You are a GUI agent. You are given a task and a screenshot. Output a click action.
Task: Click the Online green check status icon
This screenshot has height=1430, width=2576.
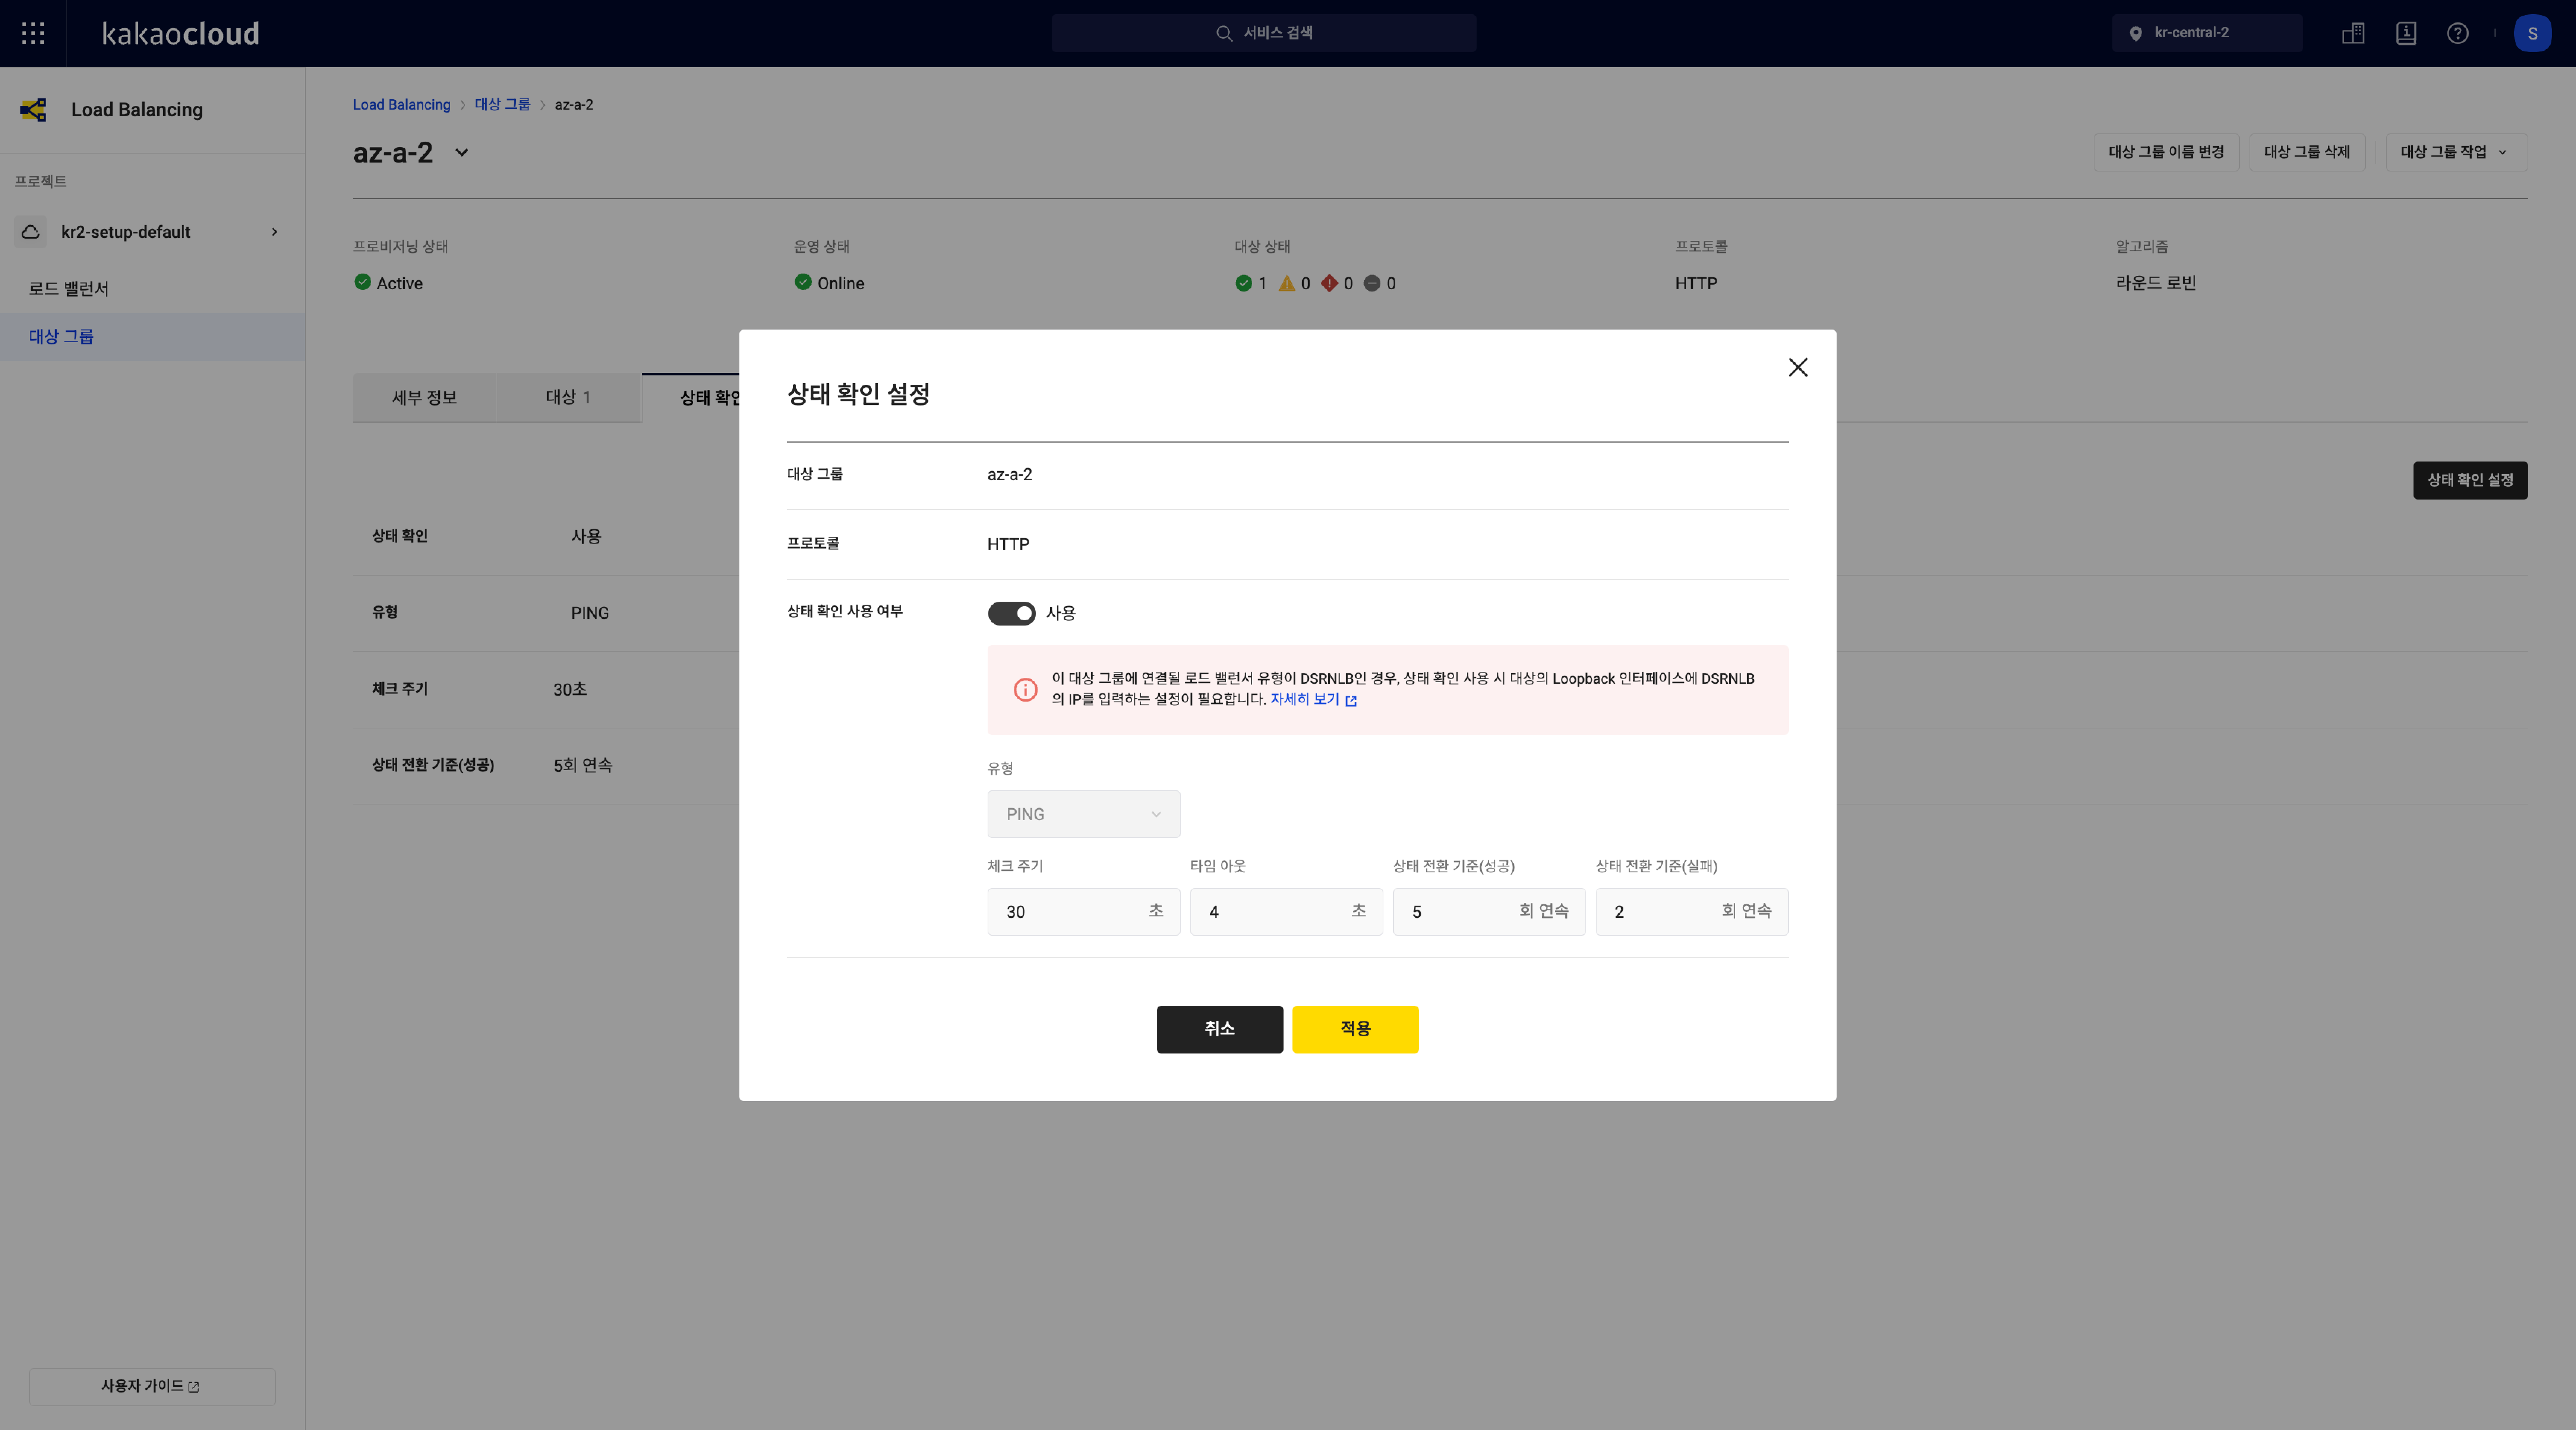pos(803,282)
